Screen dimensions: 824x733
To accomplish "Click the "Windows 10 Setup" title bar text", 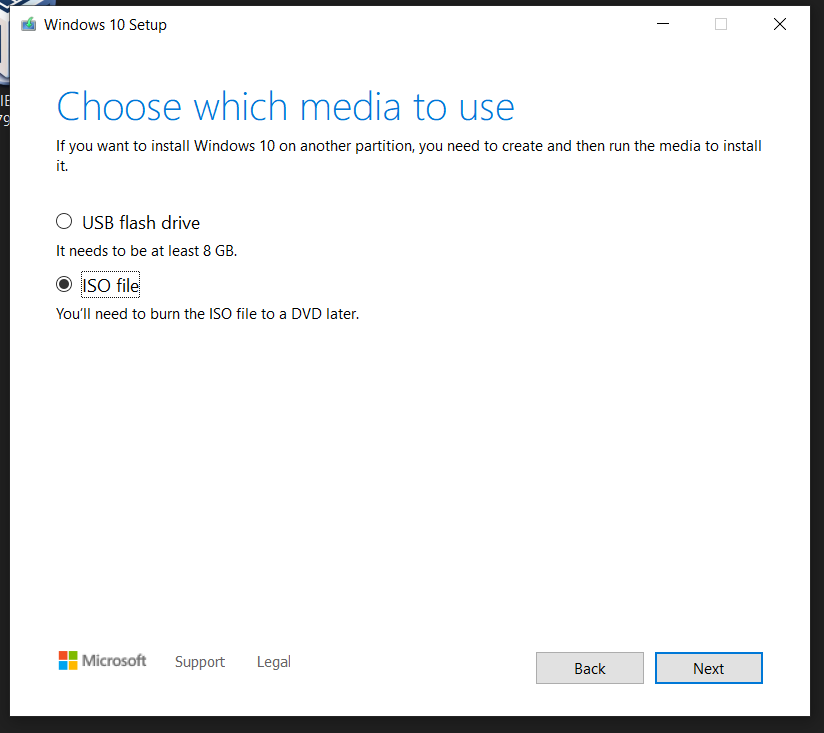I will 105,25.
